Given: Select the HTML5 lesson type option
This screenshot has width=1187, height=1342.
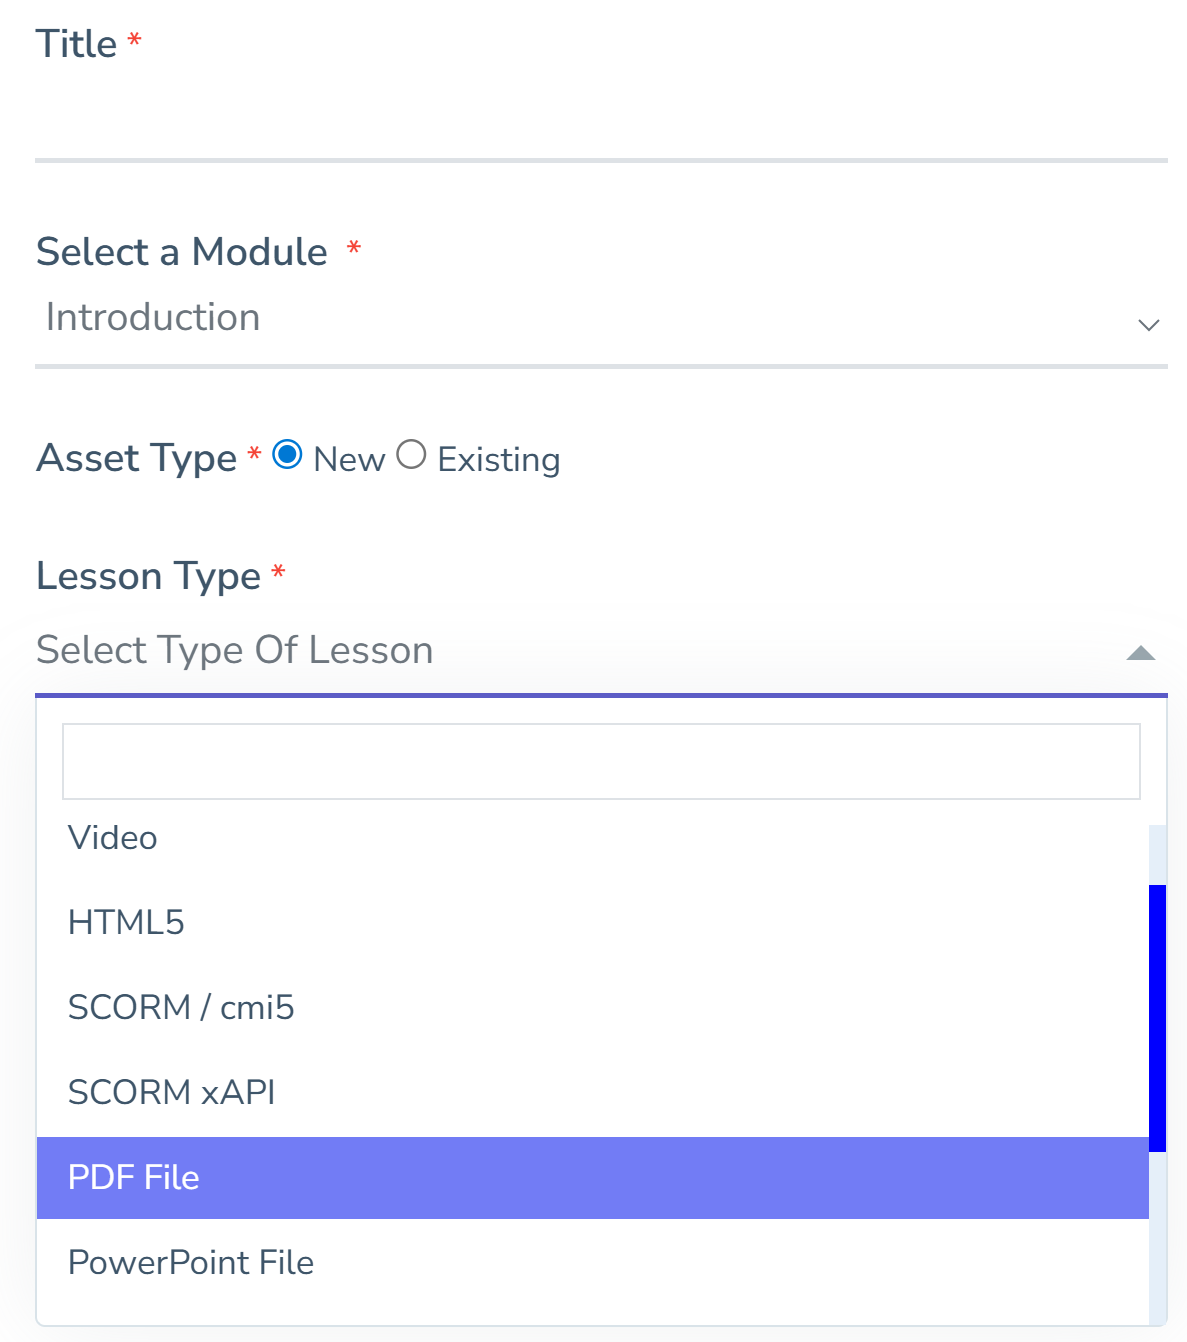Looking at the screenshot, I should [126, 923].
